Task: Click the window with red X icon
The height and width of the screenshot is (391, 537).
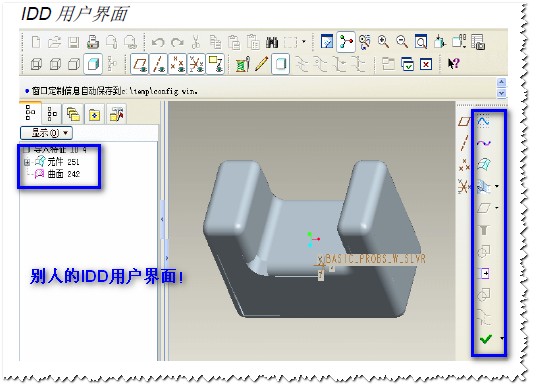Action: [426, 64]
